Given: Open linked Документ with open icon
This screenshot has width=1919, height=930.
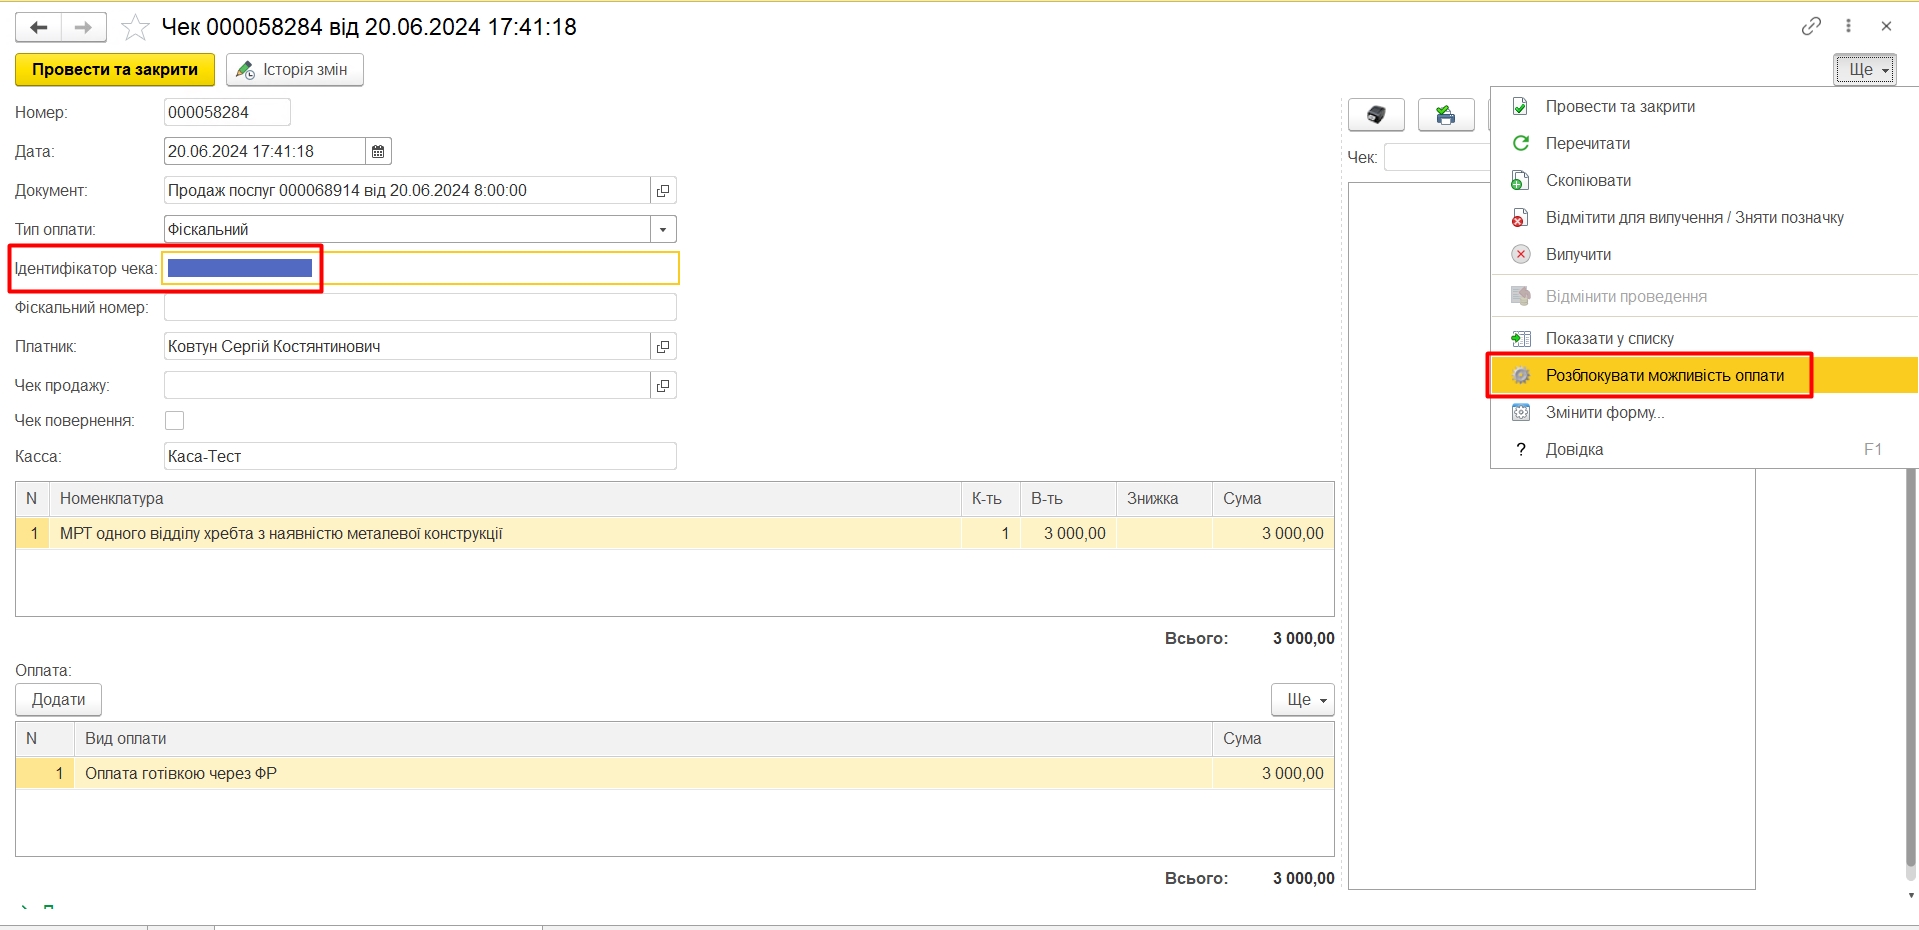Looking at the screenshot, I should click(x=663, y=191).
